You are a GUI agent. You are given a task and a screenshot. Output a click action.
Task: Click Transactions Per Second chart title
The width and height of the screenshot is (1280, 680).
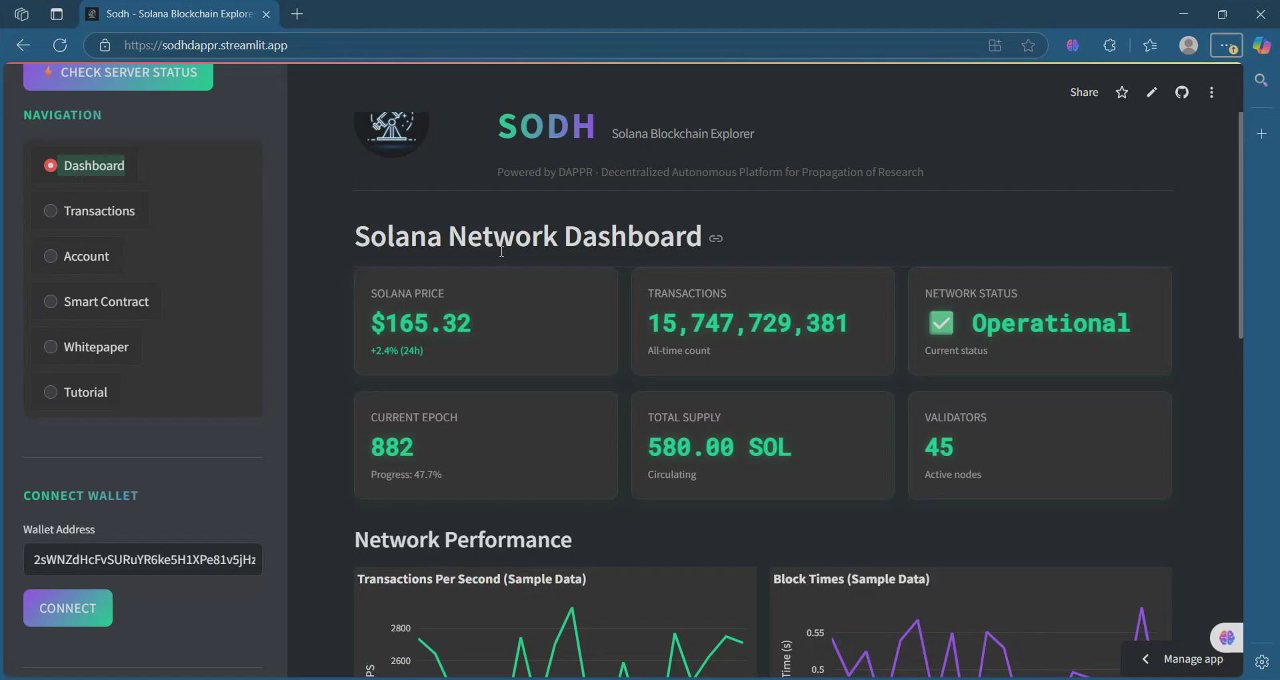pyautogui.click(x=472, y=579)
